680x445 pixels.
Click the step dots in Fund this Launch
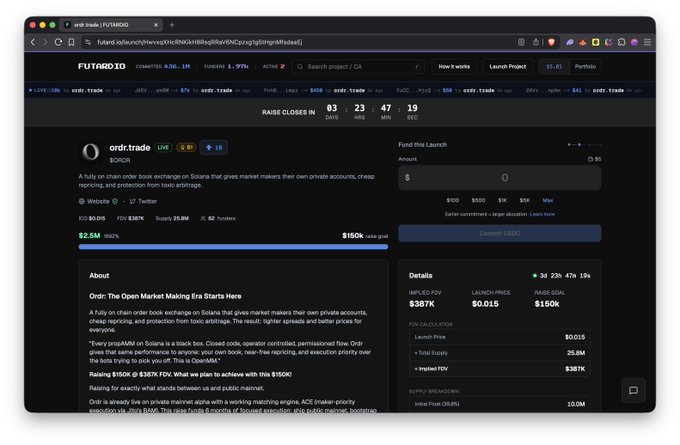584,144
